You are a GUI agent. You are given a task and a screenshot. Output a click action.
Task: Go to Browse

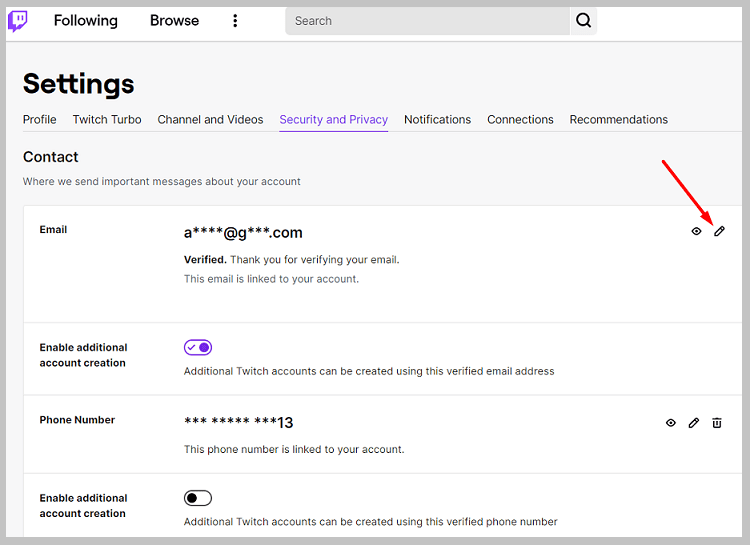(174, 21)
